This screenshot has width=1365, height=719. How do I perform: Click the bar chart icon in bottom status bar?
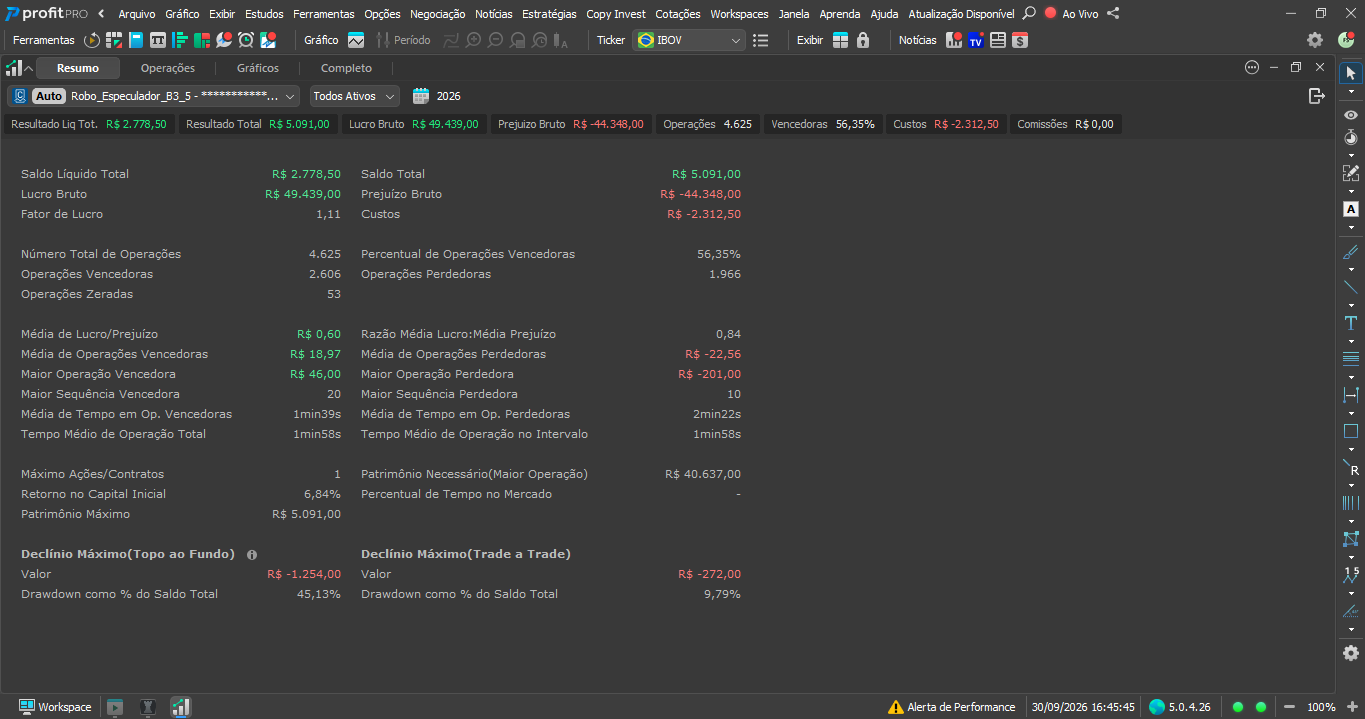click(180, 707)
